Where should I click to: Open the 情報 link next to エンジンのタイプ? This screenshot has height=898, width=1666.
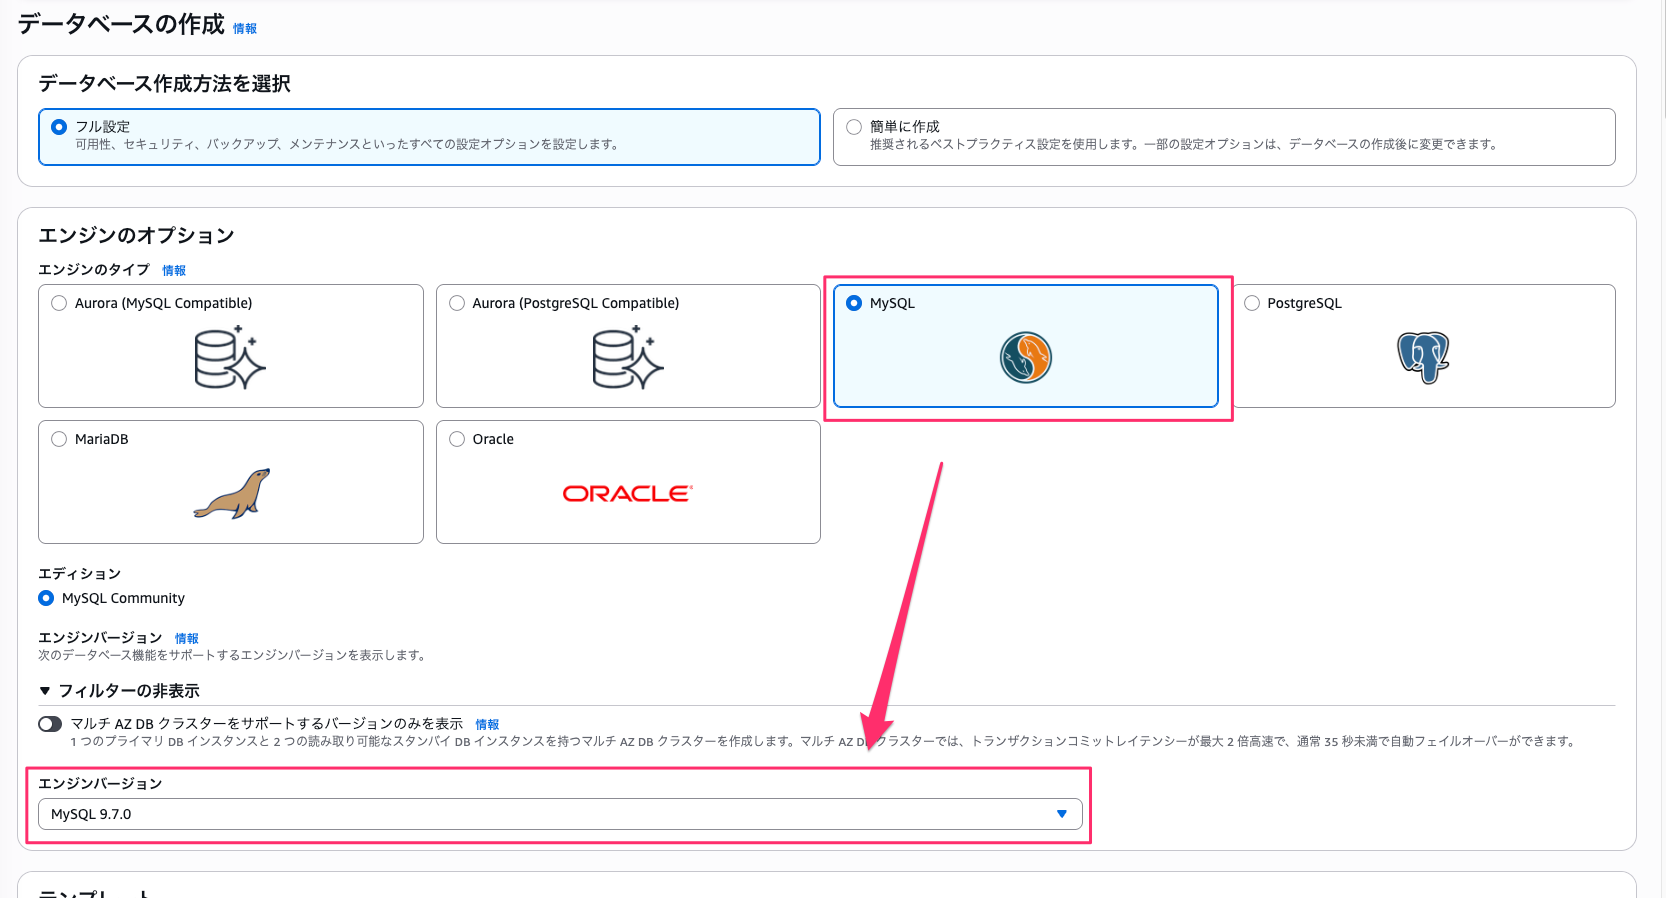click(x=174, y=271)
